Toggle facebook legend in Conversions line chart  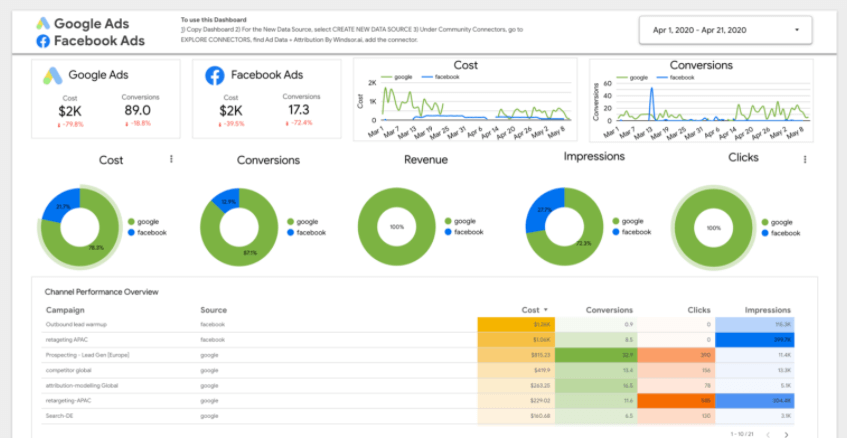coord(675,78)
